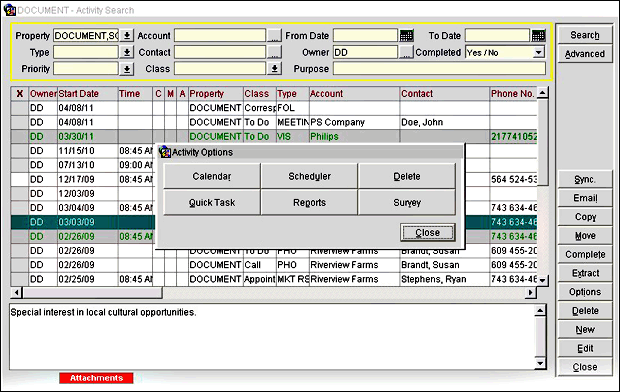Choose Calendar in Activity Options
620x392 pixels.
click(212, 176)
